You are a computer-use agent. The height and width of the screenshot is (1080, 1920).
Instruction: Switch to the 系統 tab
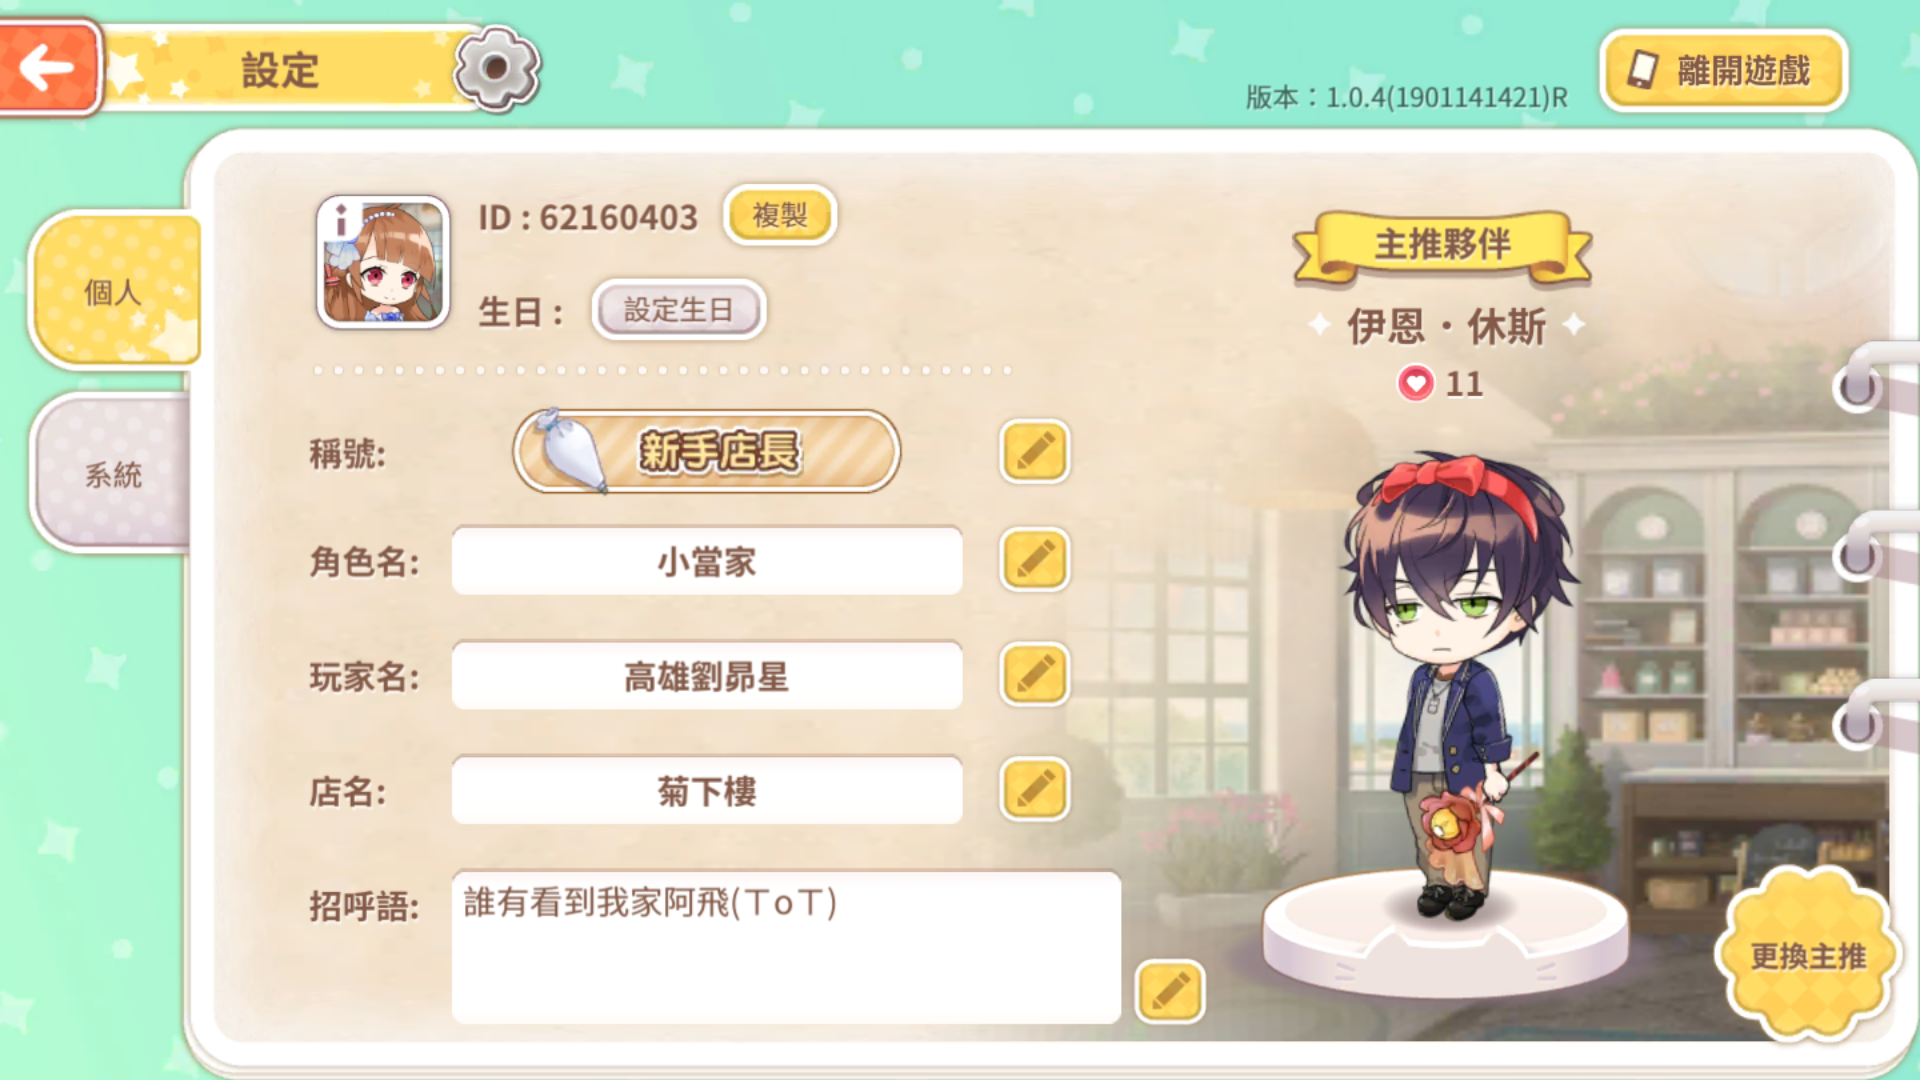112,473
